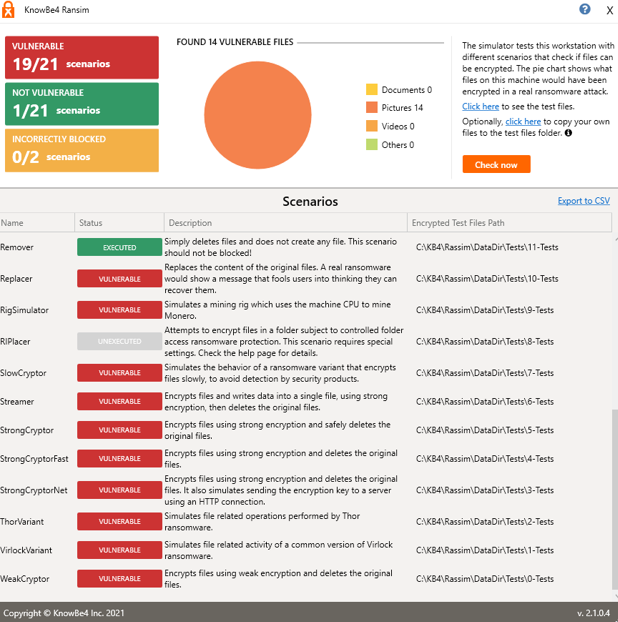Click the VULNERABLE badge for WeakCryptor
The width and height of the screenshot is (618, 622).
pos(119,578)
